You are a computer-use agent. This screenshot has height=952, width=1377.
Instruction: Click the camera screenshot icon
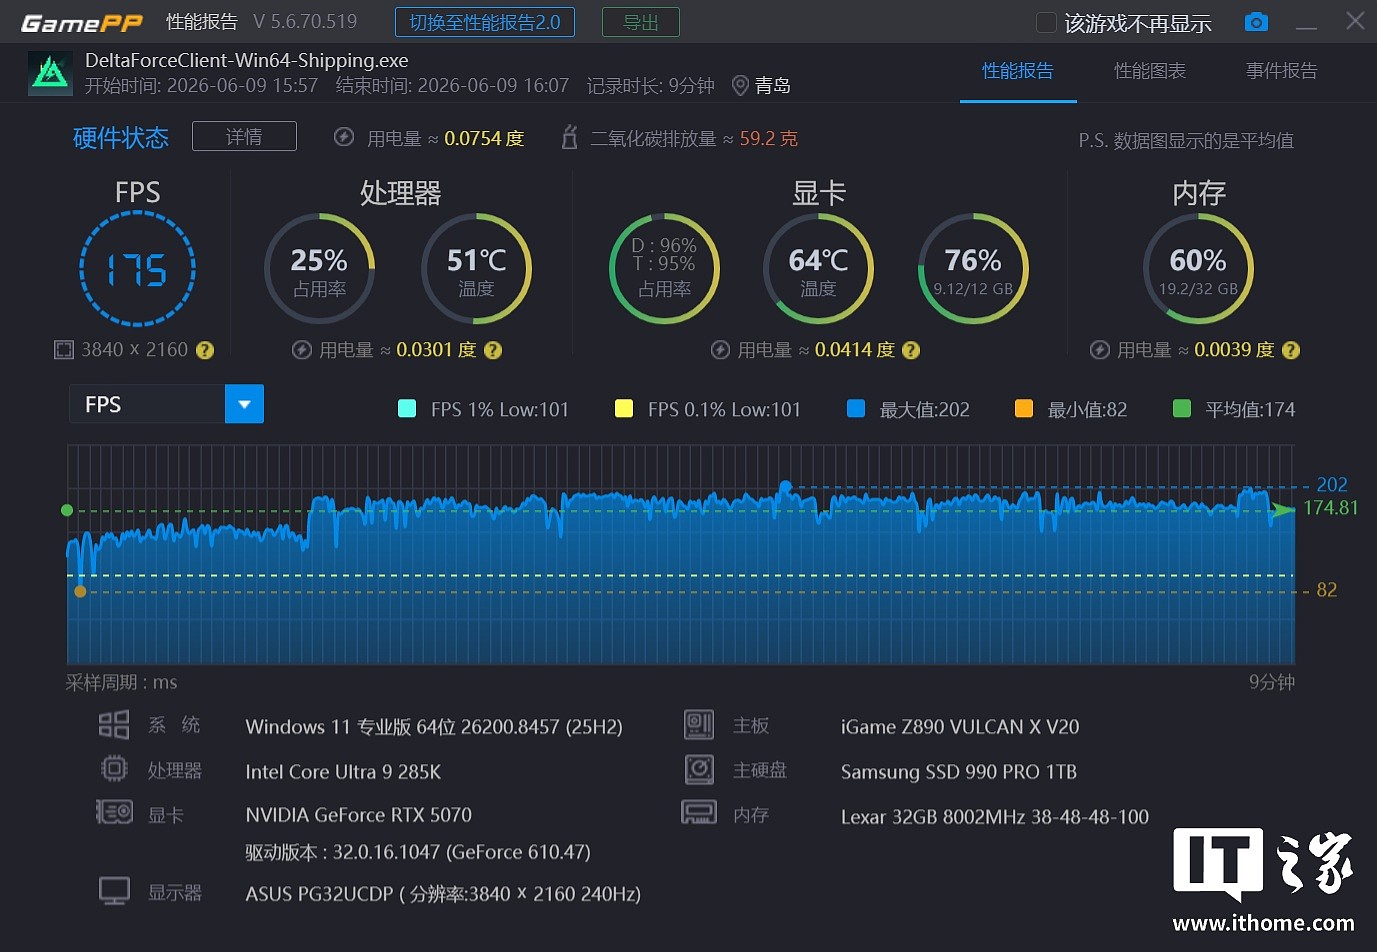tap(1256, 22)
